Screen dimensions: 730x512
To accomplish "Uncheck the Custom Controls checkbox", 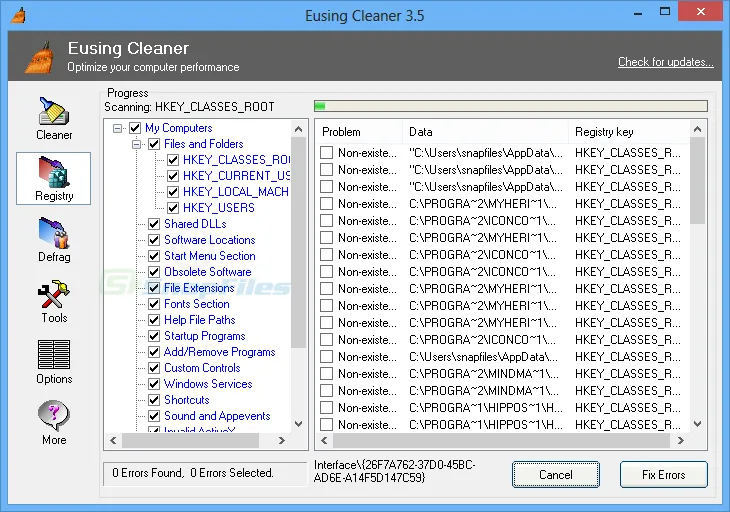I will click(x=154, y=368).
